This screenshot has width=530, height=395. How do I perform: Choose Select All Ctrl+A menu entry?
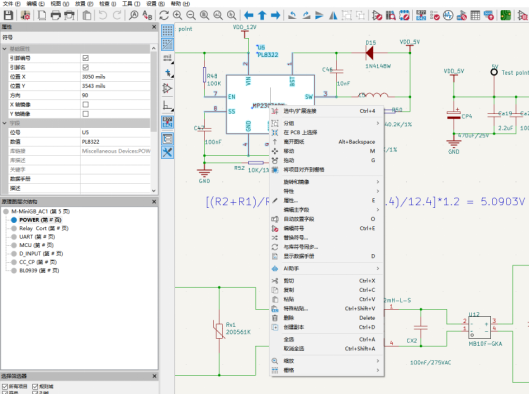(x=327, y=339)
